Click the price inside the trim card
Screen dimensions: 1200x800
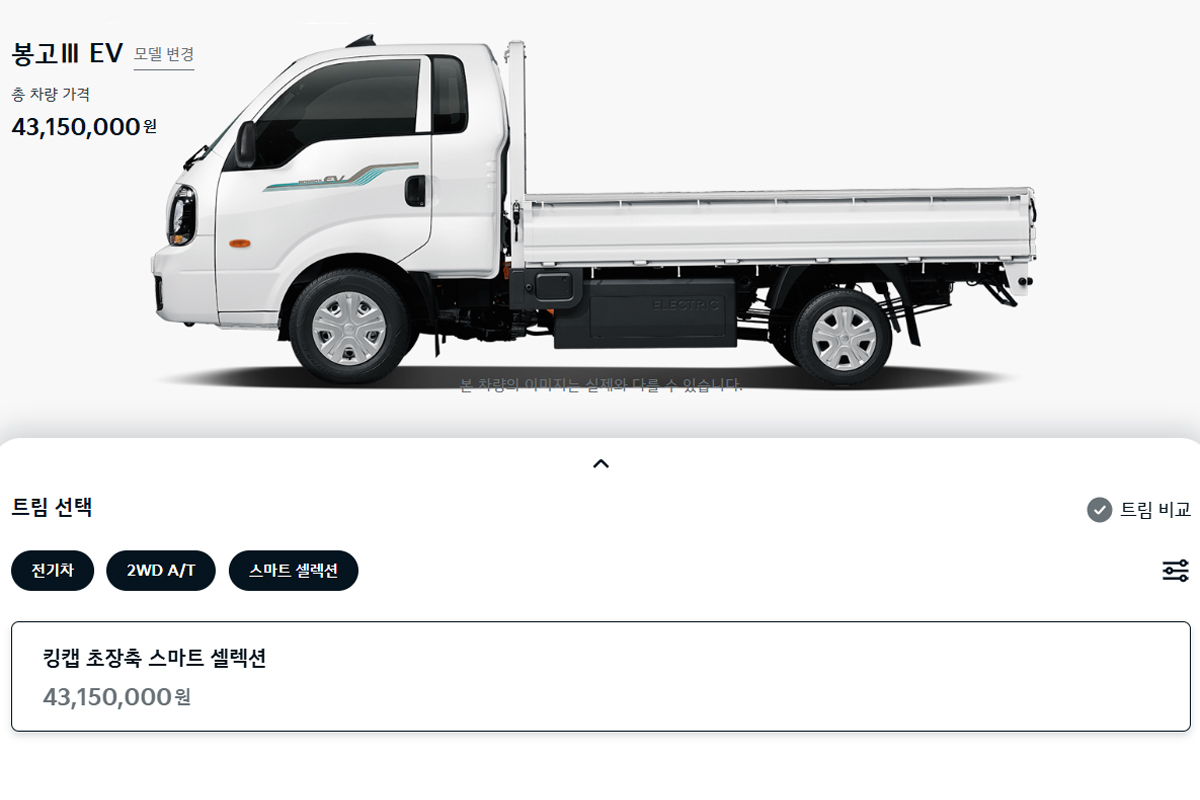pos(116,697)
